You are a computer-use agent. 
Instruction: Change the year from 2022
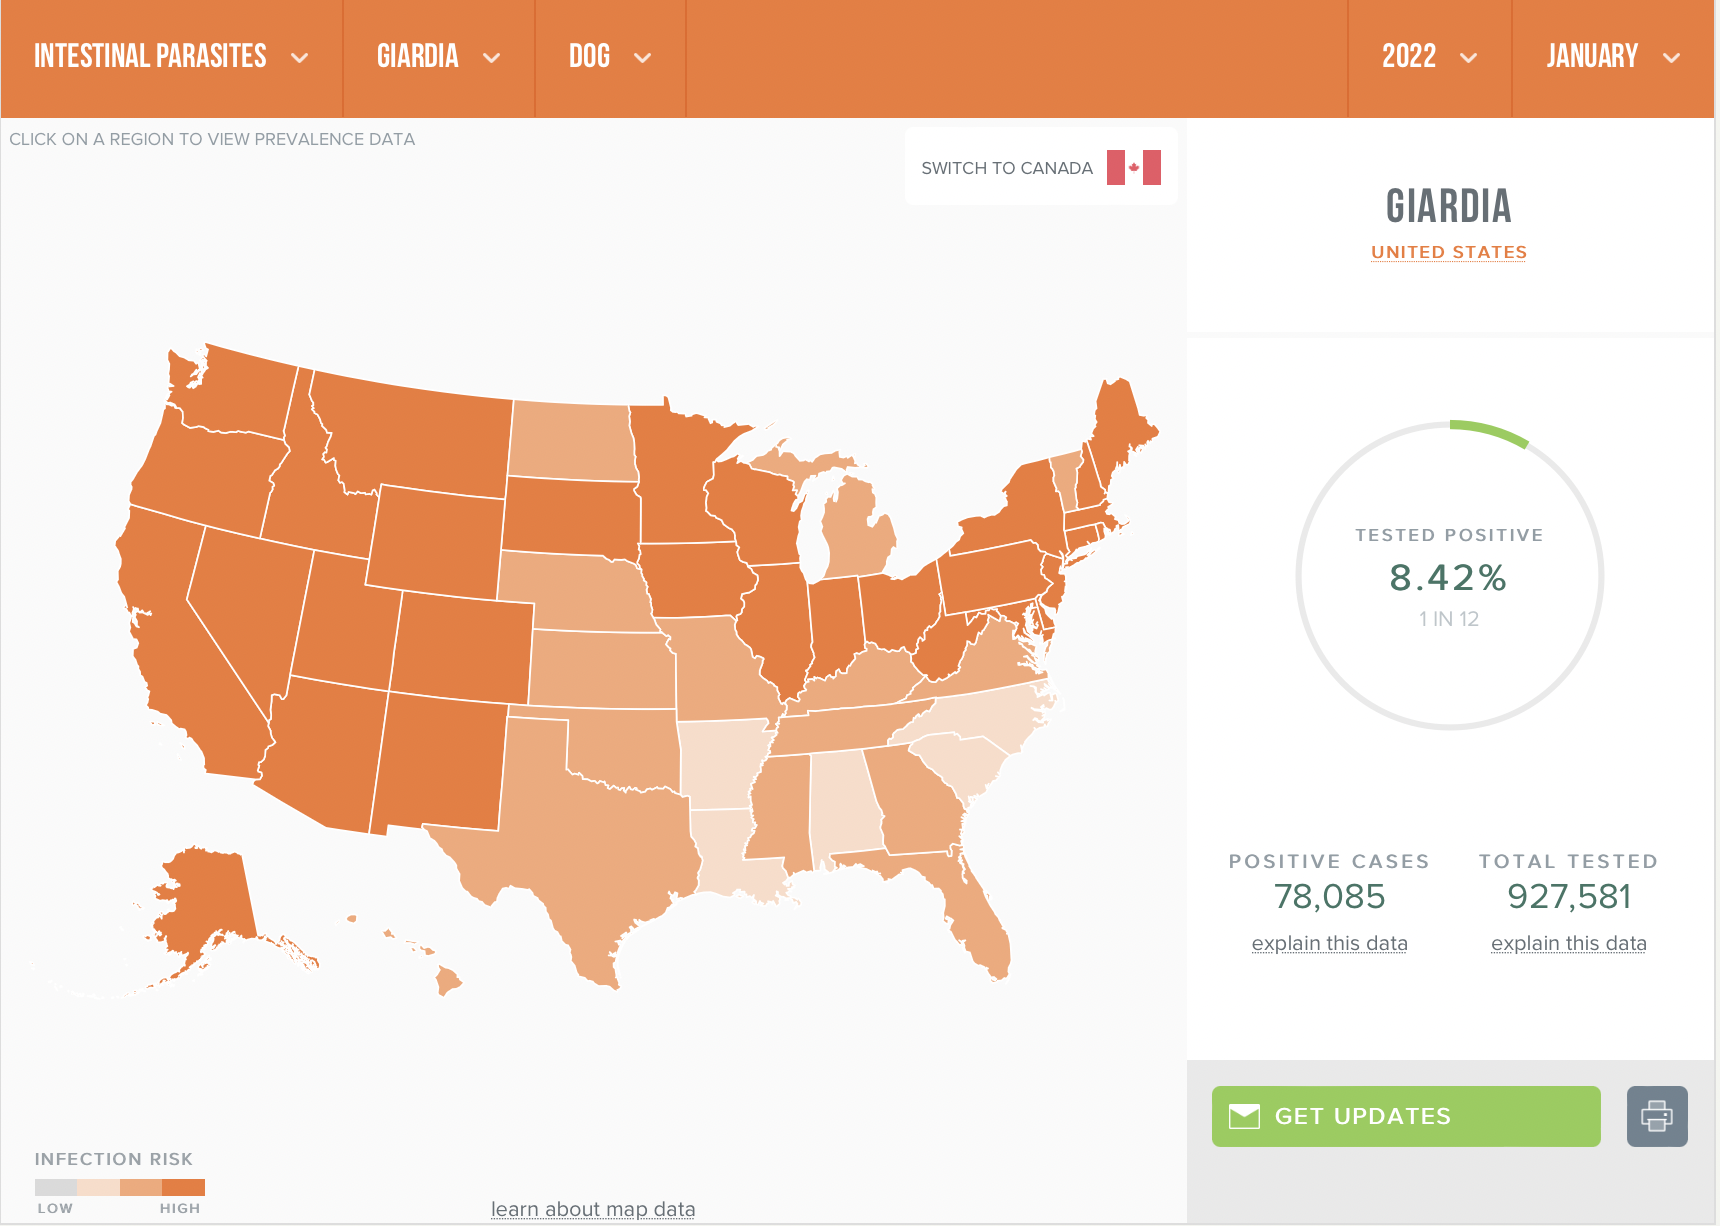(1429, 58)
